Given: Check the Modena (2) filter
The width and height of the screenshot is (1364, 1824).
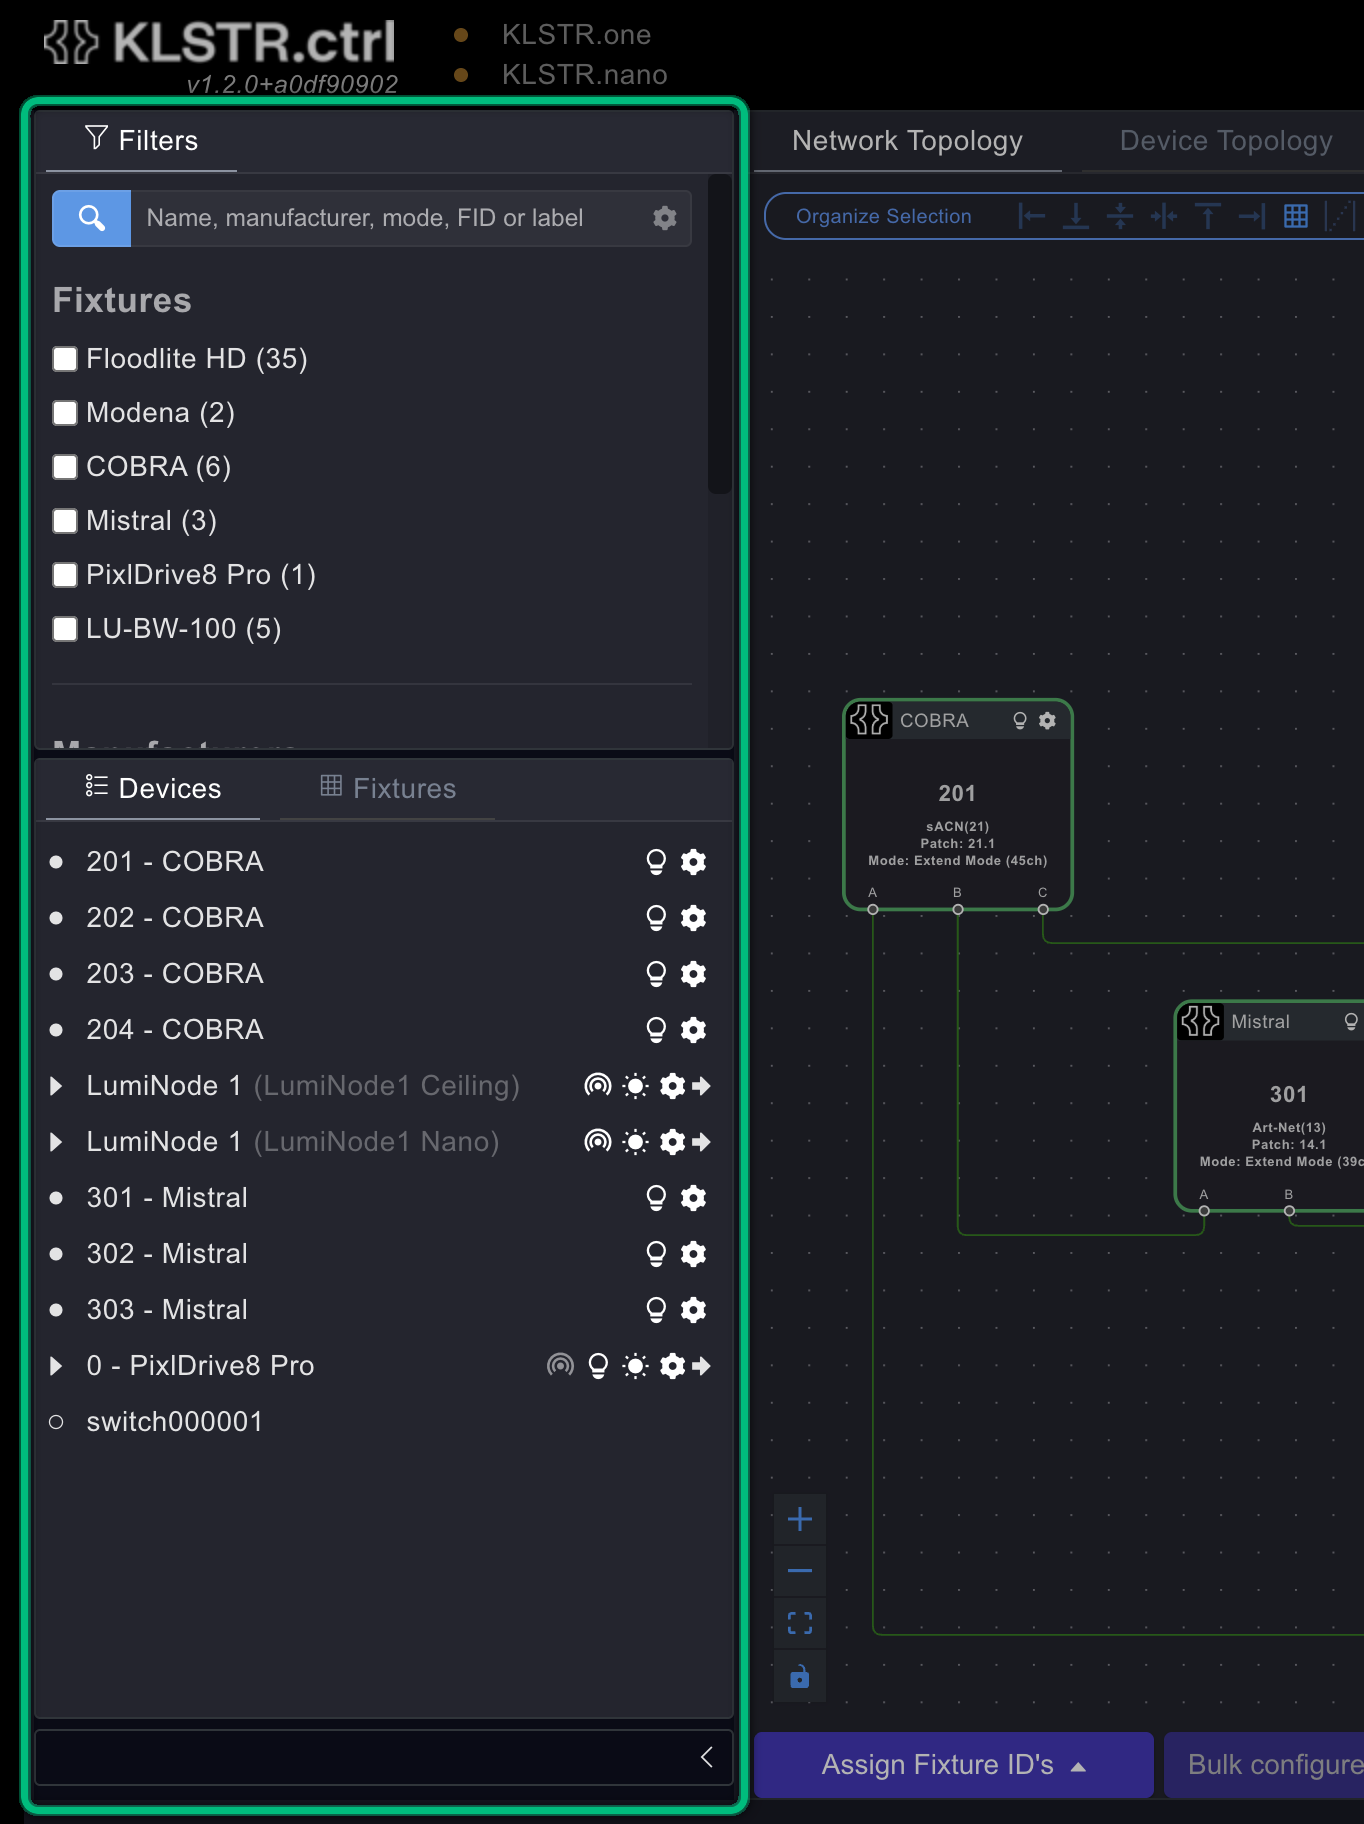Looking at the screenshot, I should point(65,413).
